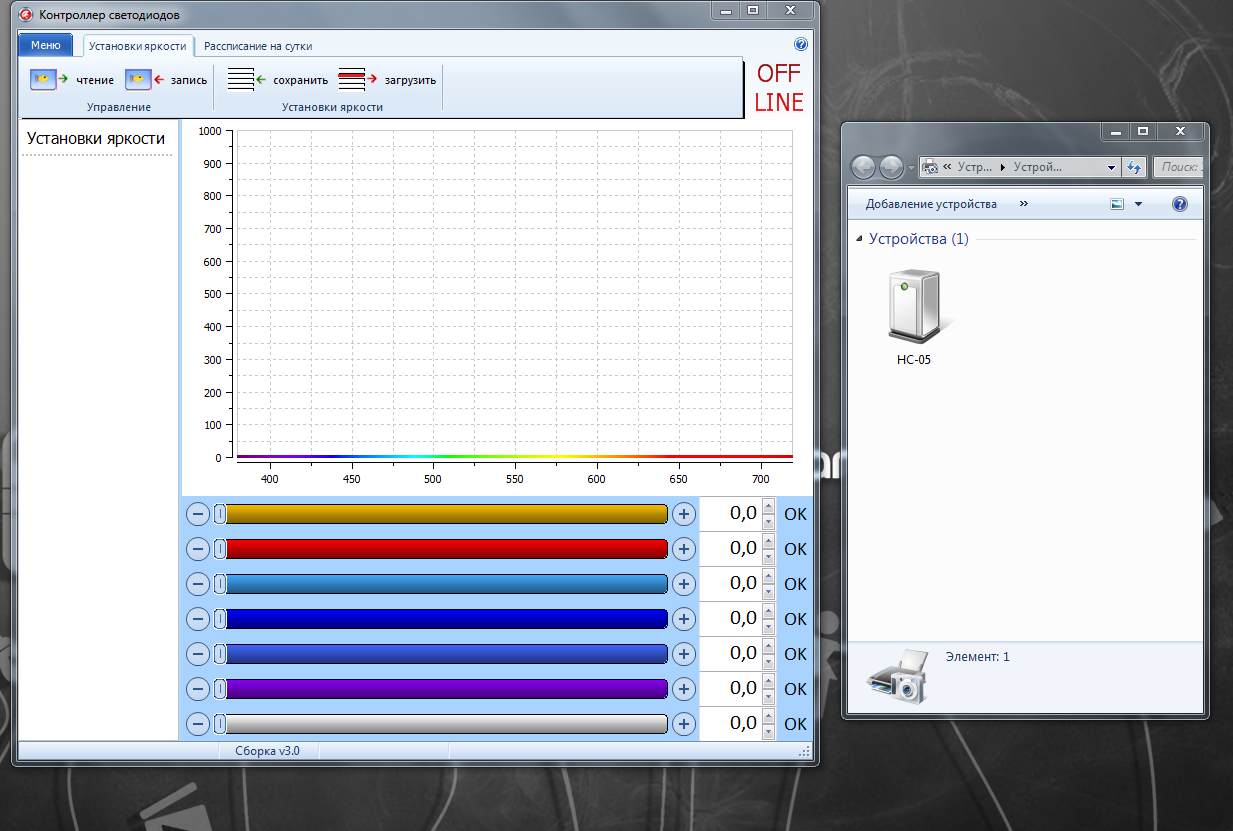The image size is (1233, 831).
Task: Decrease the white channel minus button
Action: [198, 724]
